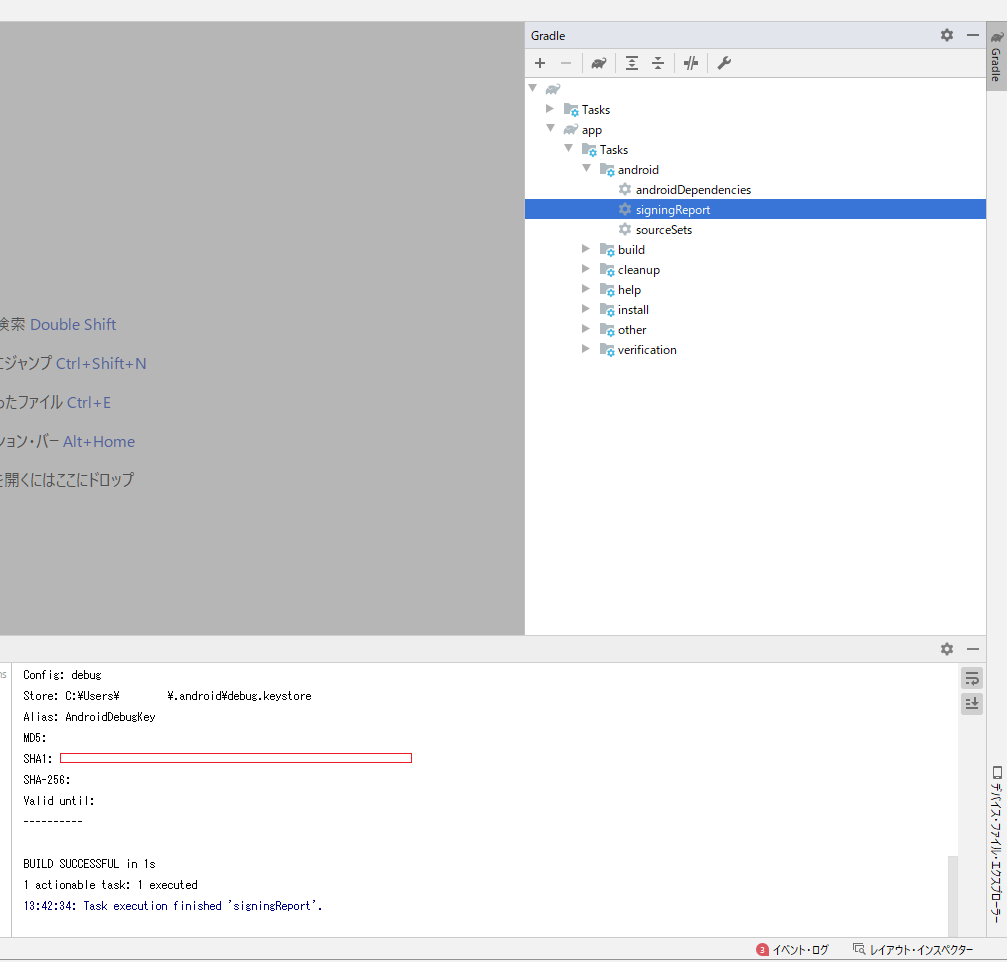Image resolution: width=1007 pixels, height=962 pixels.
Task: Click the Ctrl+Shift+N shortcut hint
Action: tap(101, 363)
